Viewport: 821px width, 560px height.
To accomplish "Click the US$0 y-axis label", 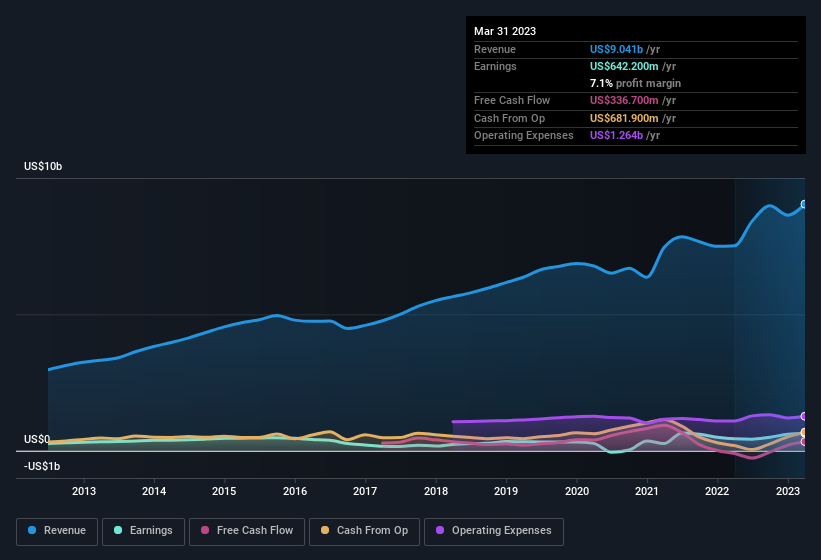I will (37, 439).
